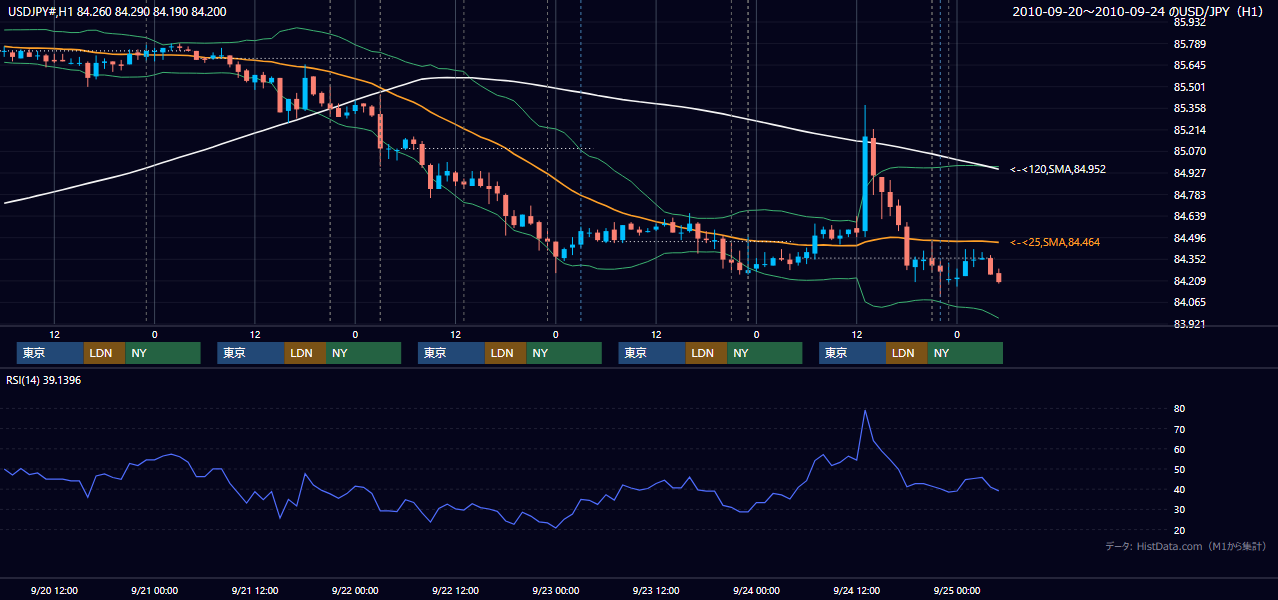The height and width of the screenshot is (600, 1278).
Task: Click the 東京 session block above 9/20 12:00
Action: point(50,353)
